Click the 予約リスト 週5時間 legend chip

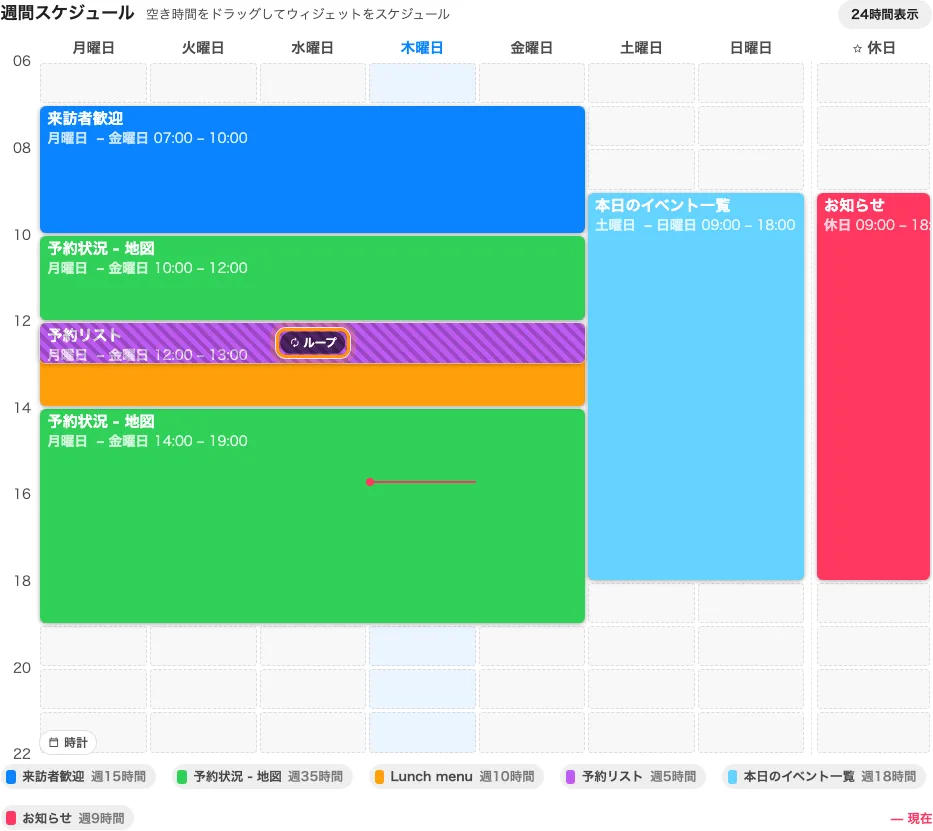click(x=633, y=777)
